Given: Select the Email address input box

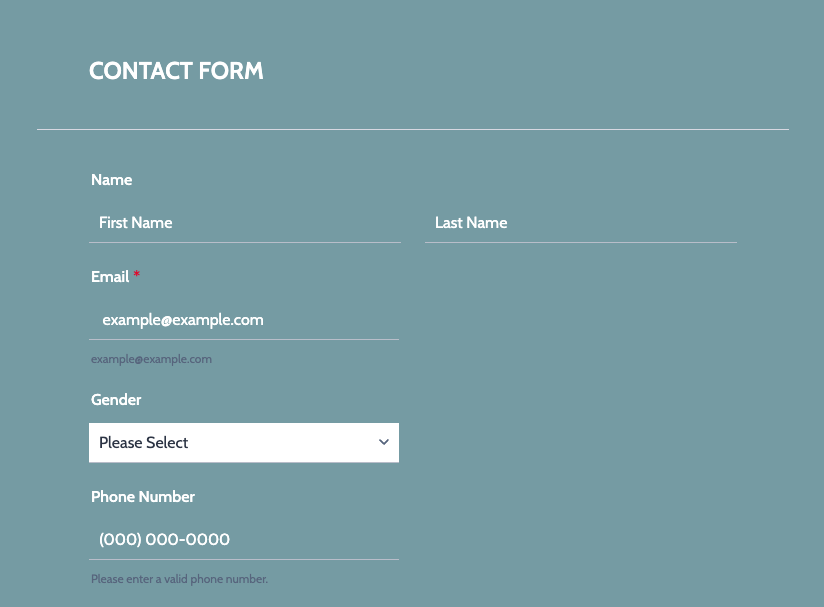Looking at the screenshot, I should point(244,320).
